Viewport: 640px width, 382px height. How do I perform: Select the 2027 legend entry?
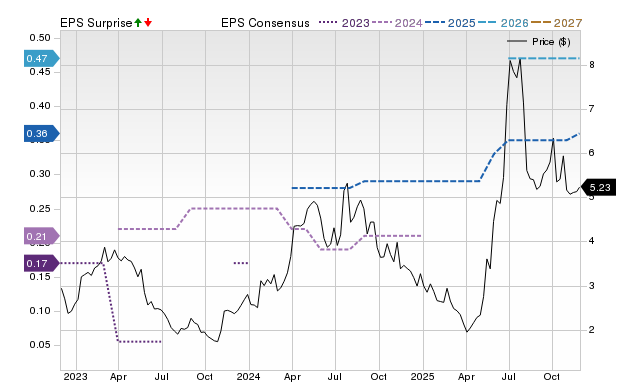(x=556, y=23)
